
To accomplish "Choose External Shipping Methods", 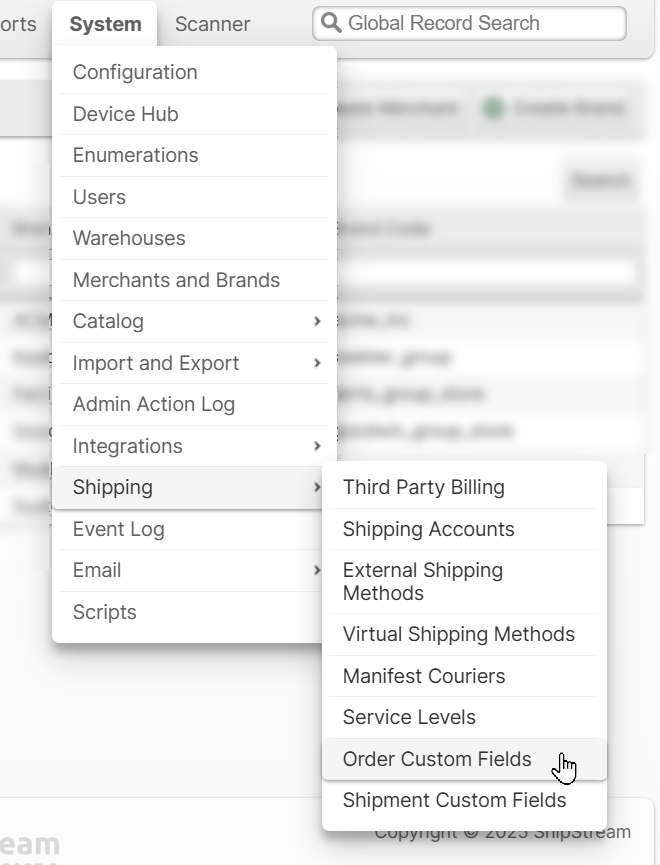I will pos(422,581).
